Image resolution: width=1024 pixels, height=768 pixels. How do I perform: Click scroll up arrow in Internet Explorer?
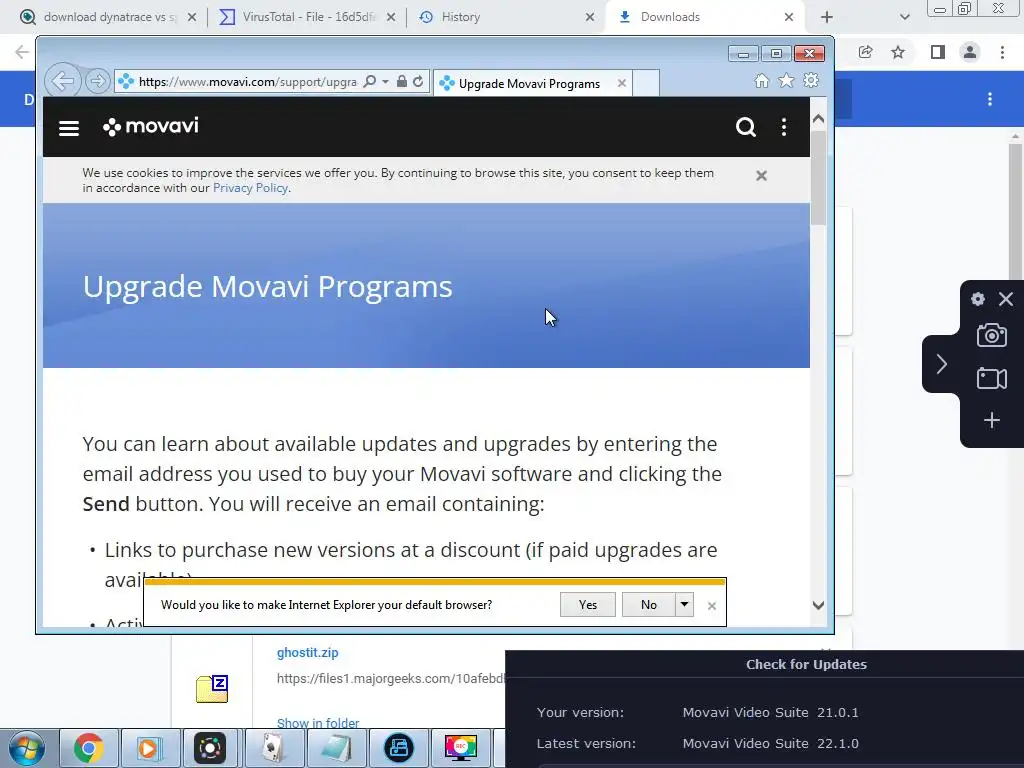tap(818, 119)
